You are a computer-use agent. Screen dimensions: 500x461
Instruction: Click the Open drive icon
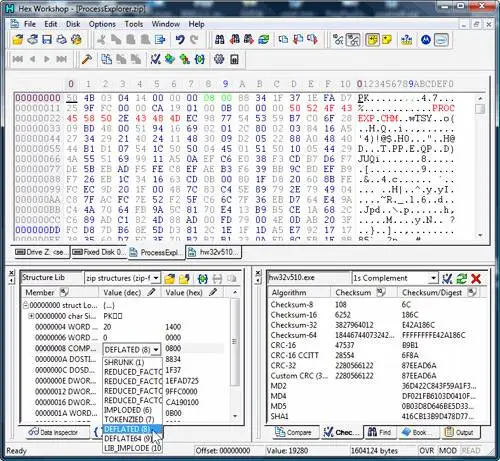[32, 40]
